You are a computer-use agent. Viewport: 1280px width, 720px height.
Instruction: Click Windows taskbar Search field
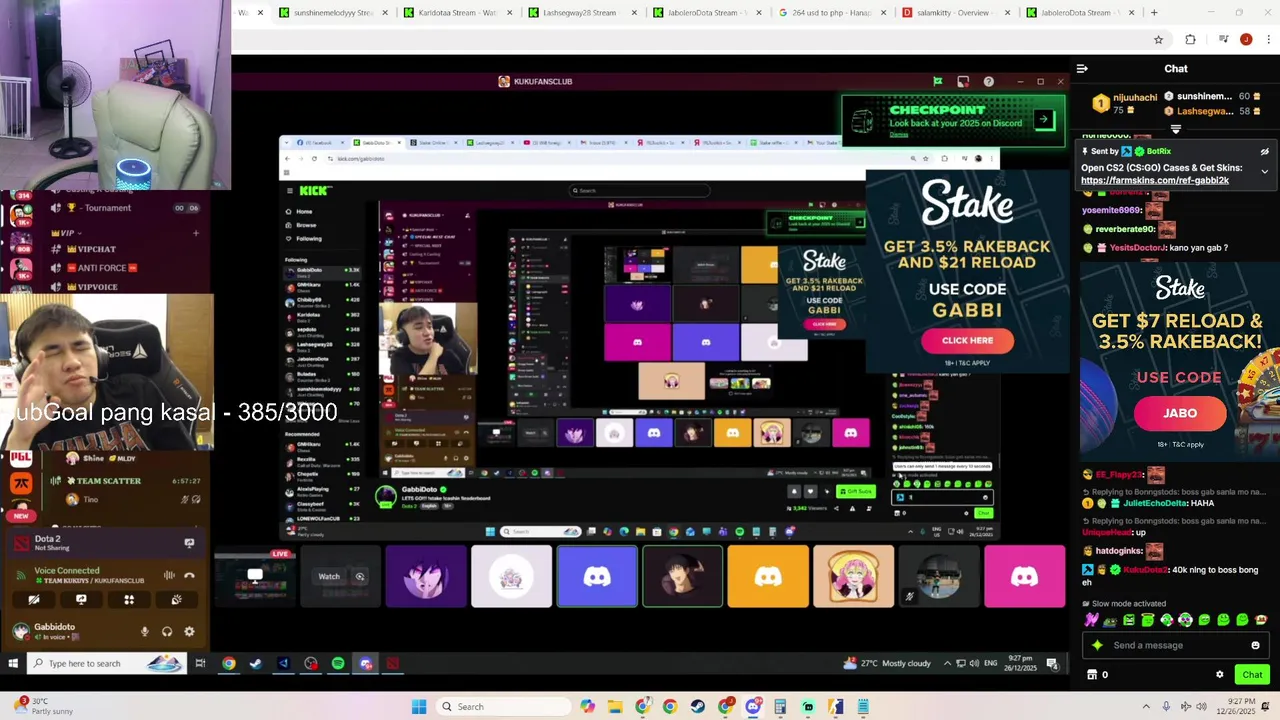505,707
